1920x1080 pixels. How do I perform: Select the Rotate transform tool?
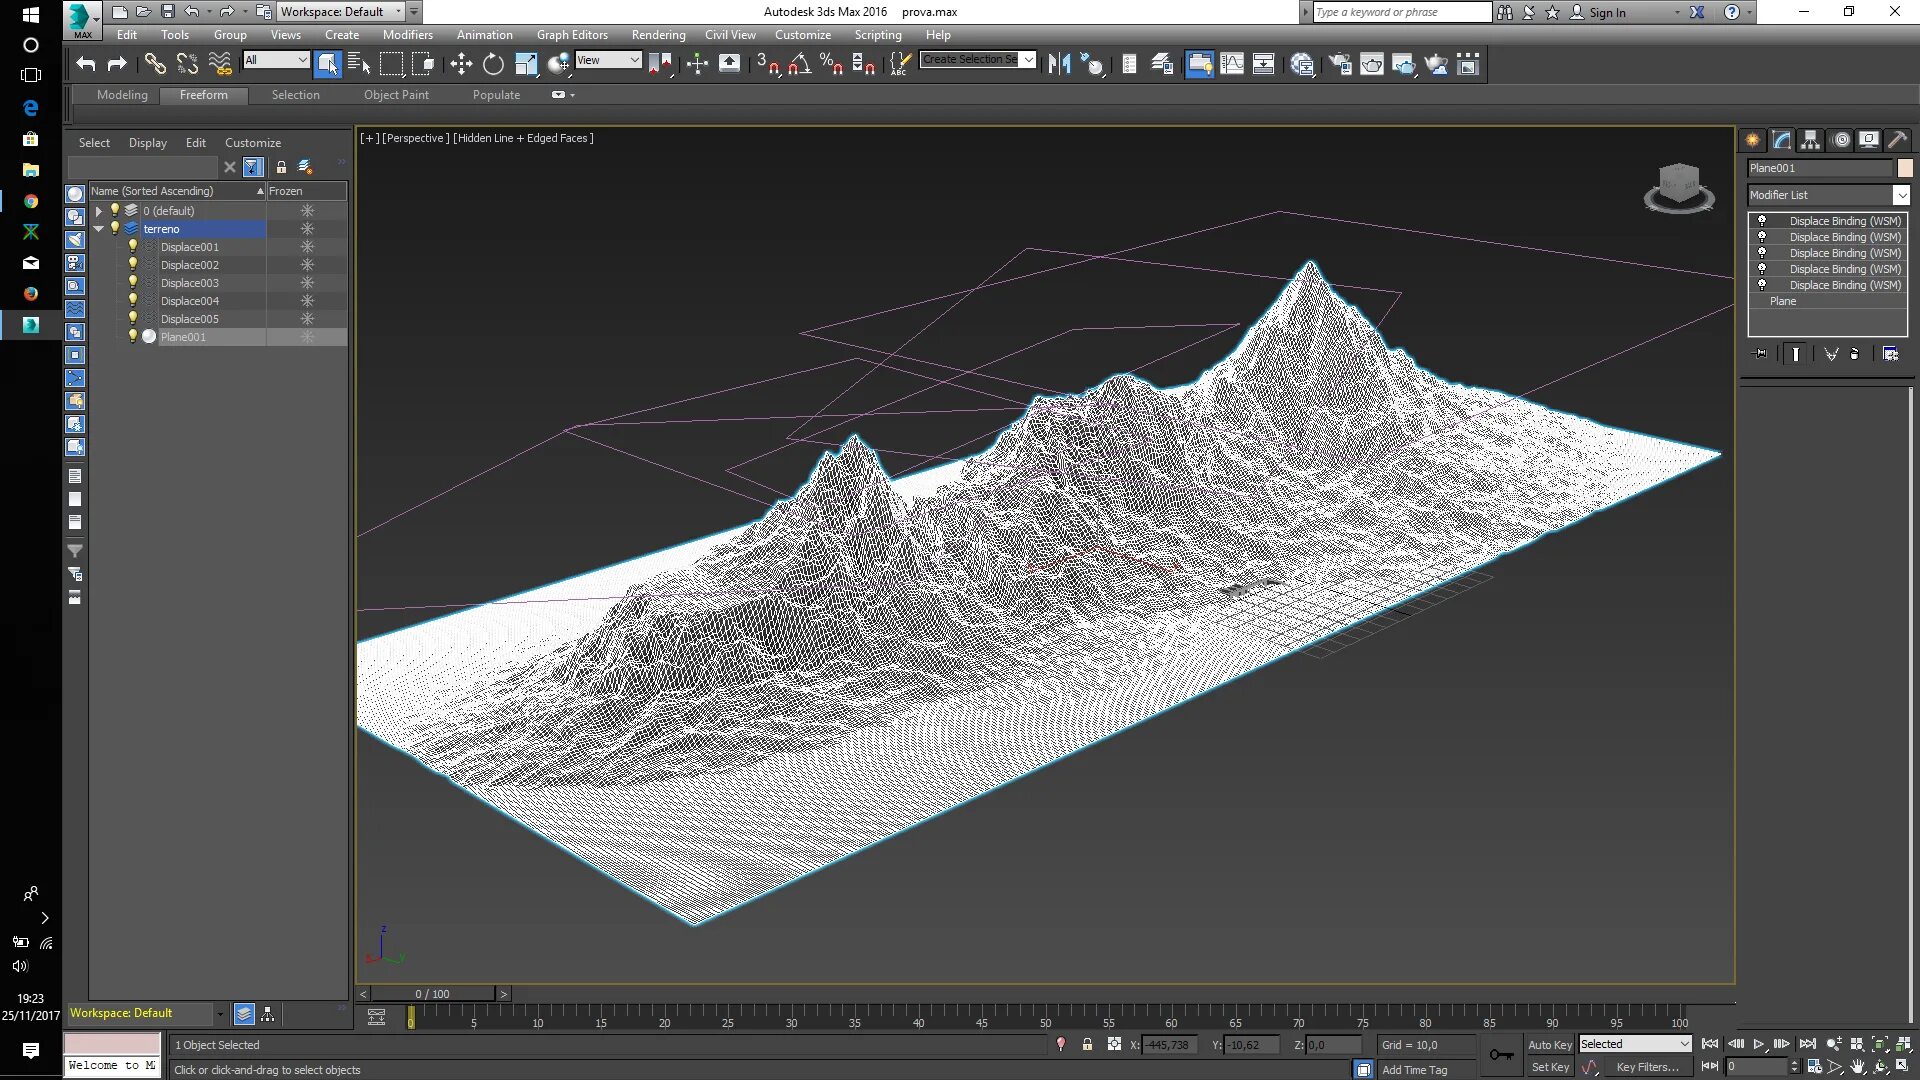click(x=493, y=65)
